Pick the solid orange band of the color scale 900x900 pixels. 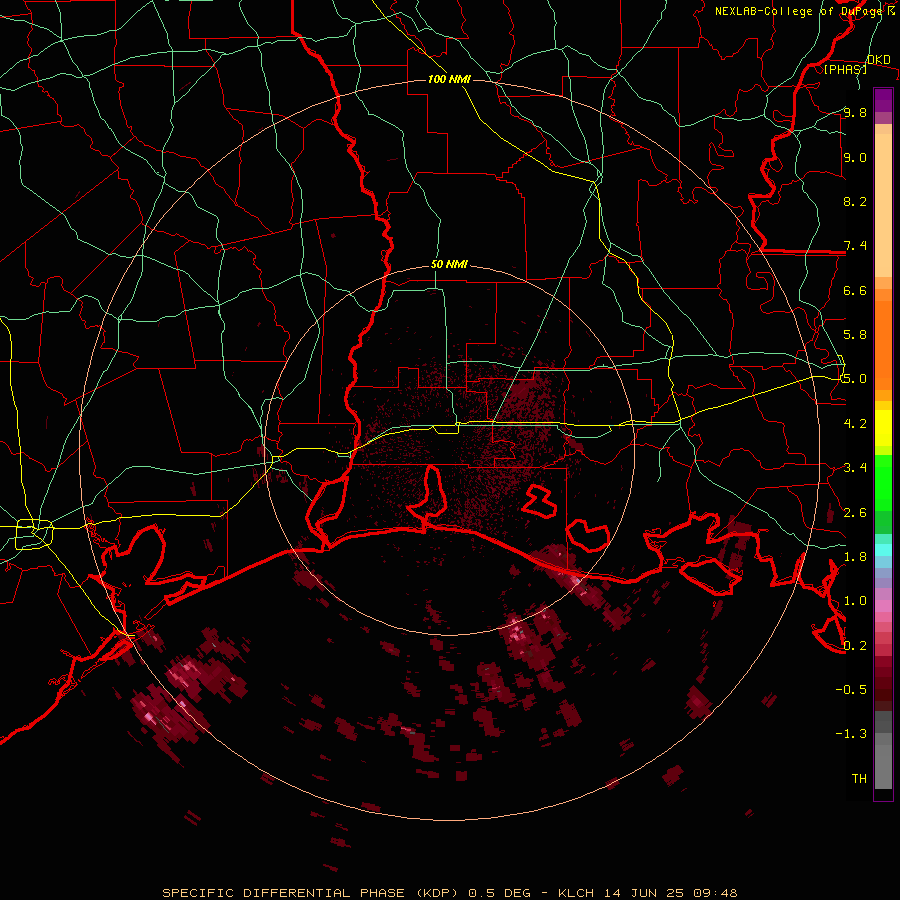[x=883, y=345]
